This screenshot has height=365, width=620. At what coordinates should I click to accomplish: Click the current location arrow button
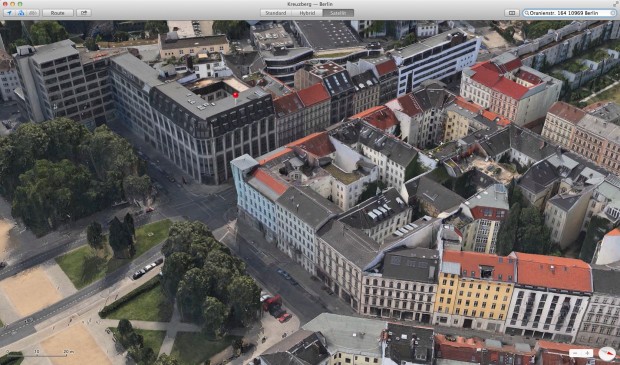[9, 13]
